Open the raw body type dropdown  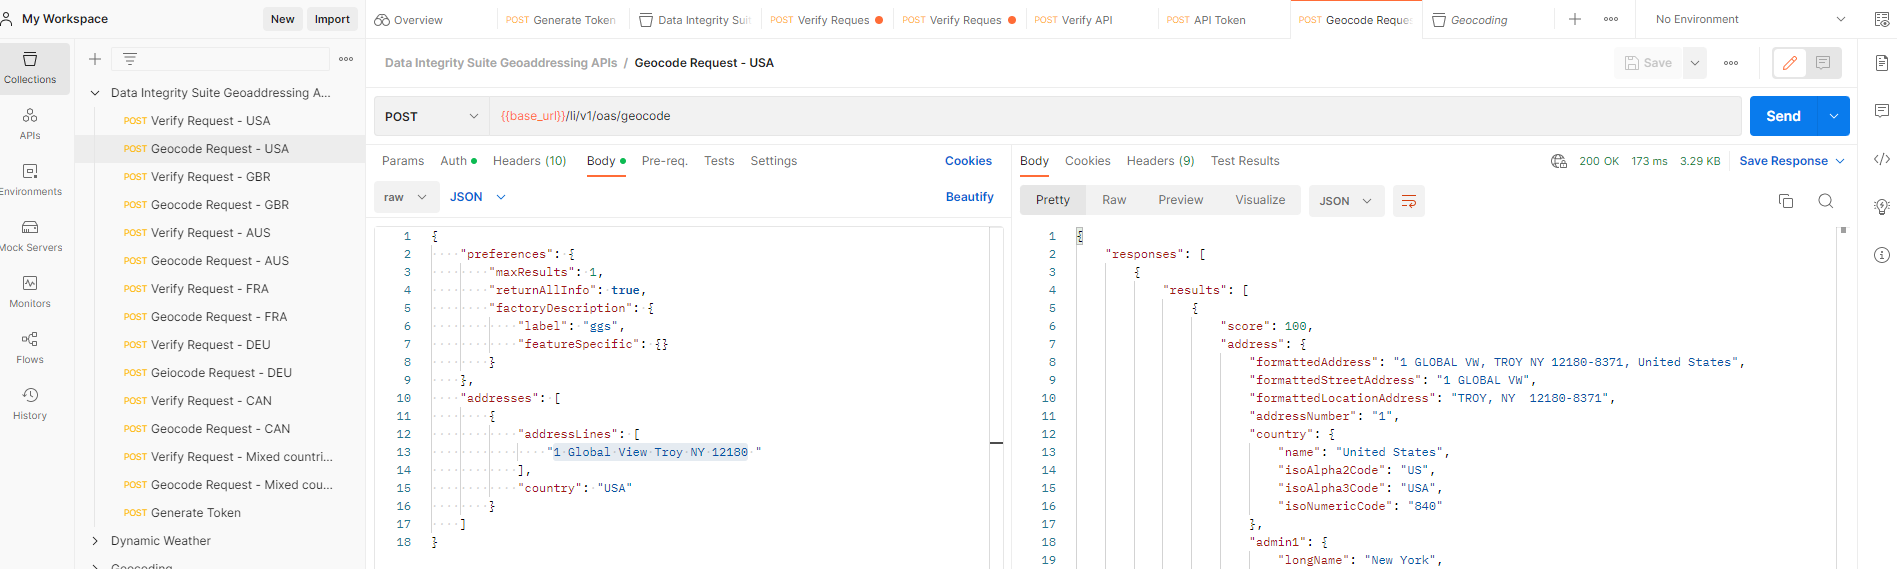[405, 197]
